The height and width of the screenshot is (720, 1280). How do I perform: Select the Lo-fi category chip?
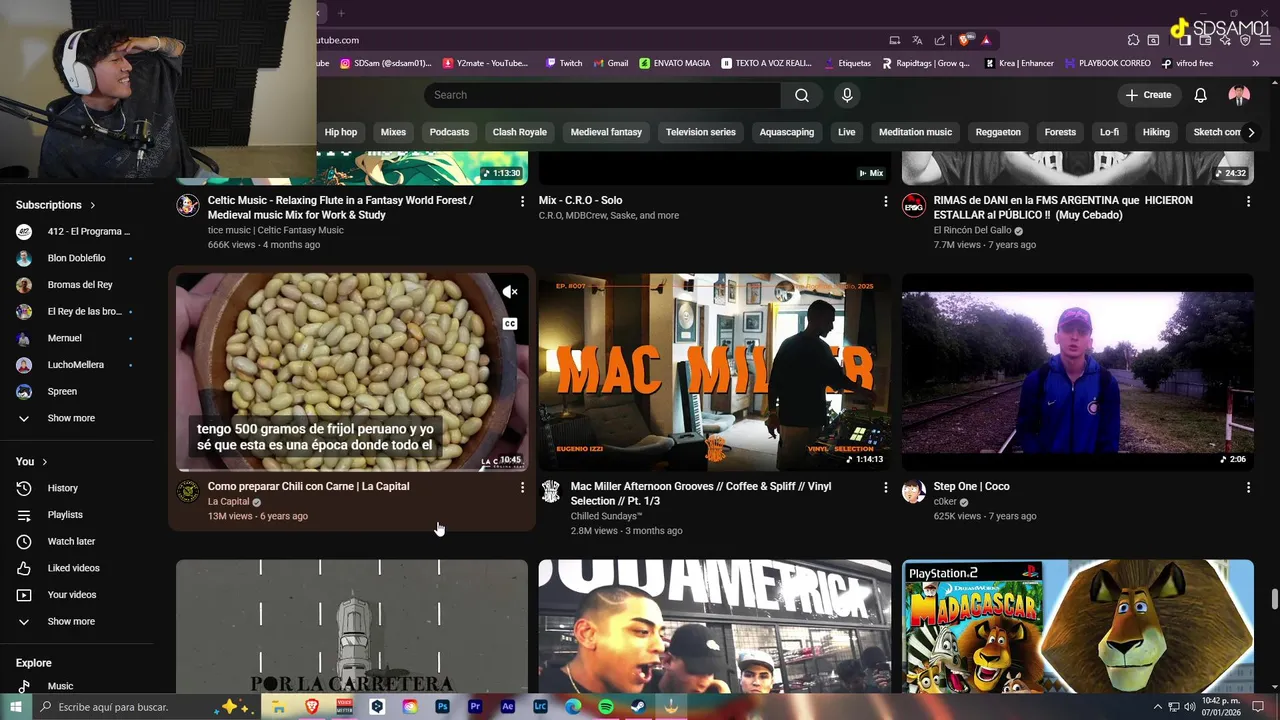tap(1110, 132)
